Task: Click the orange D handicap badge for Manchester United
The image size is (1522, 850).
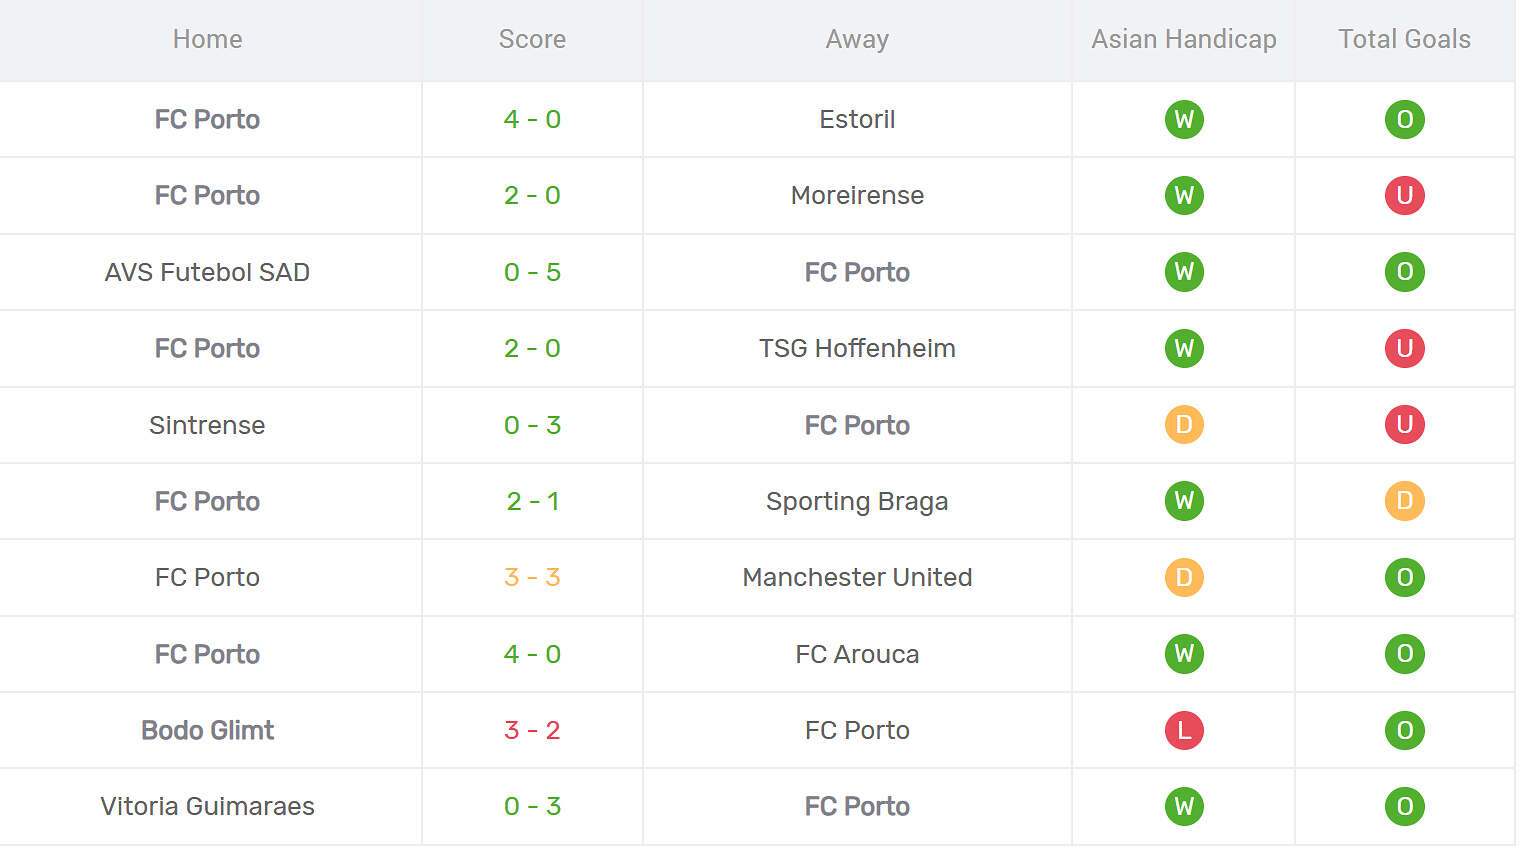Action: click(1184, 577)
